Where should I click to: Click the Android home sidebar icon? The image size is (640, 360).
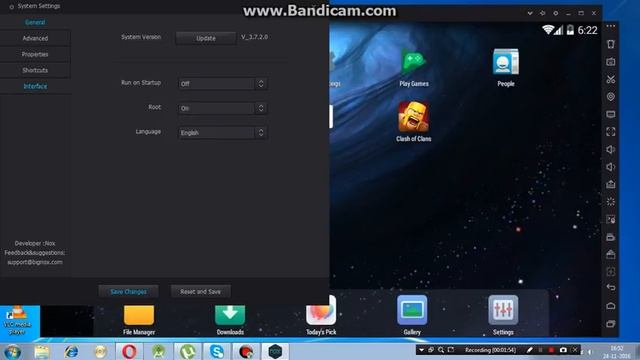point(611,306)
